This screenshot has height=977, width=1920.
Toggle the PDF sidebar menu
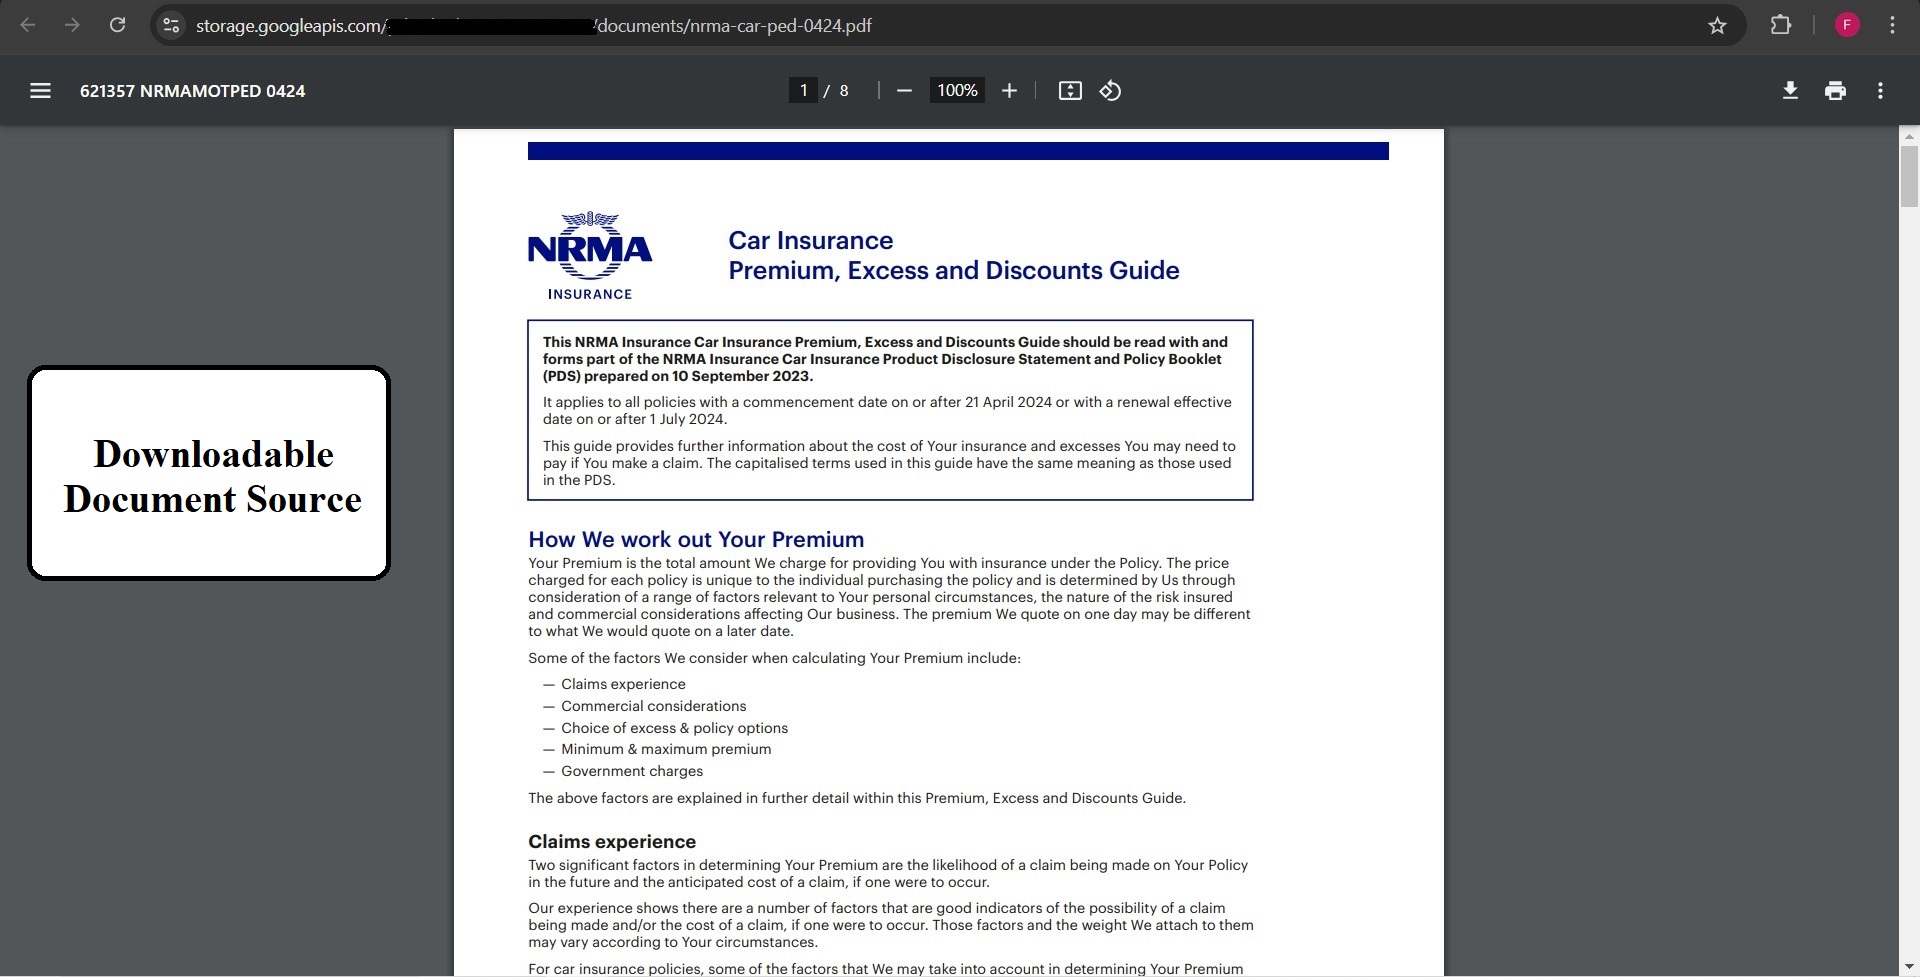pyautogui.click(x=40, y=91)
